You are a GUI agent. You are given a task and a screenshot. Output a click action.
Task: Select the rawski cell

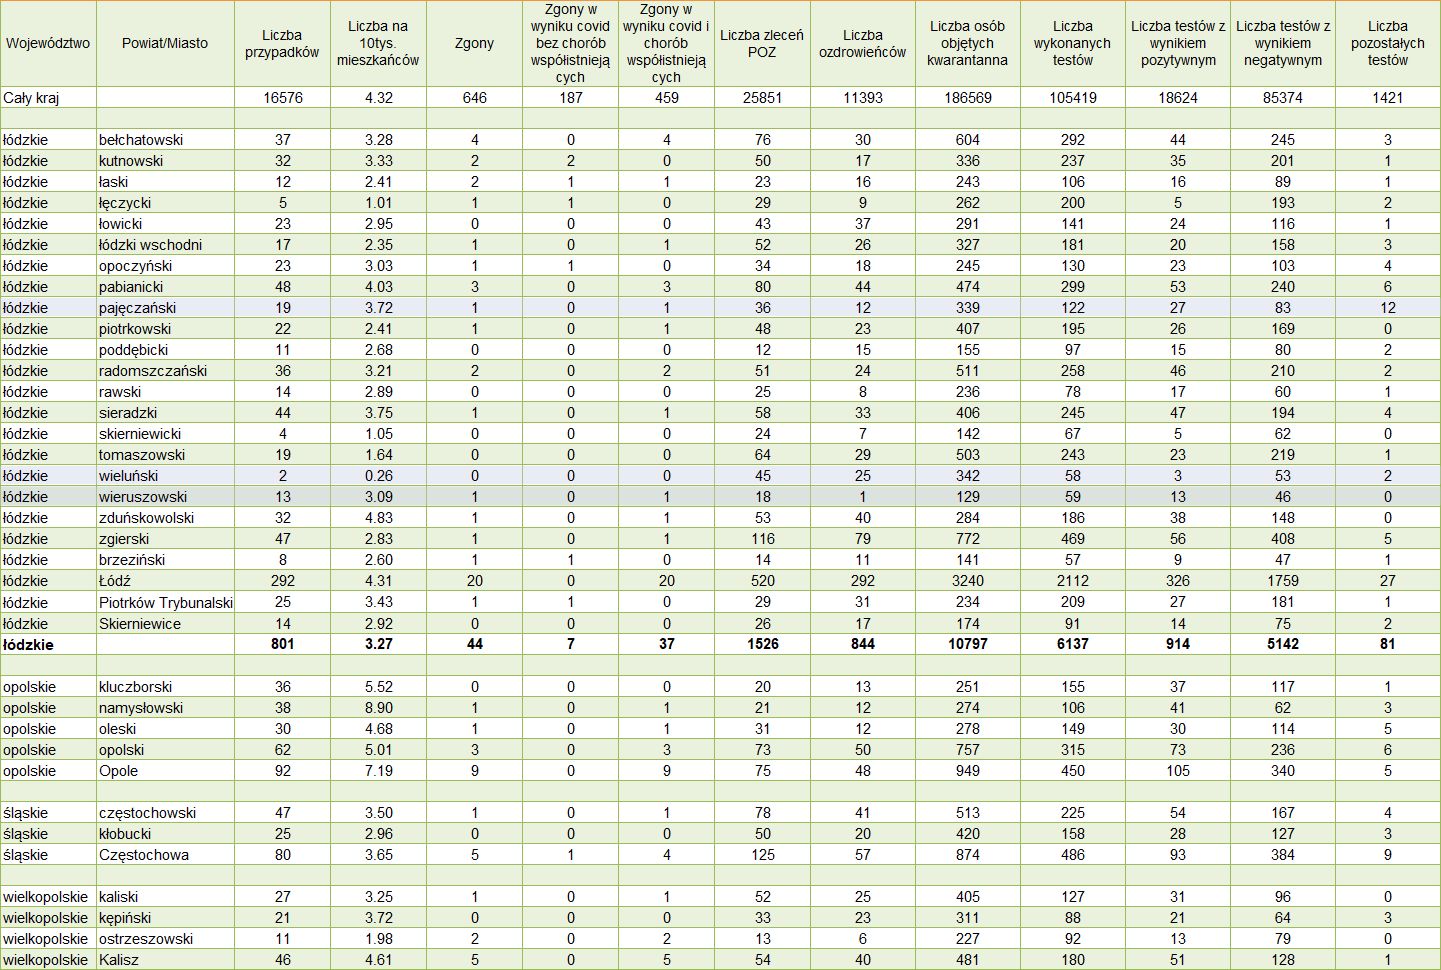165,392
